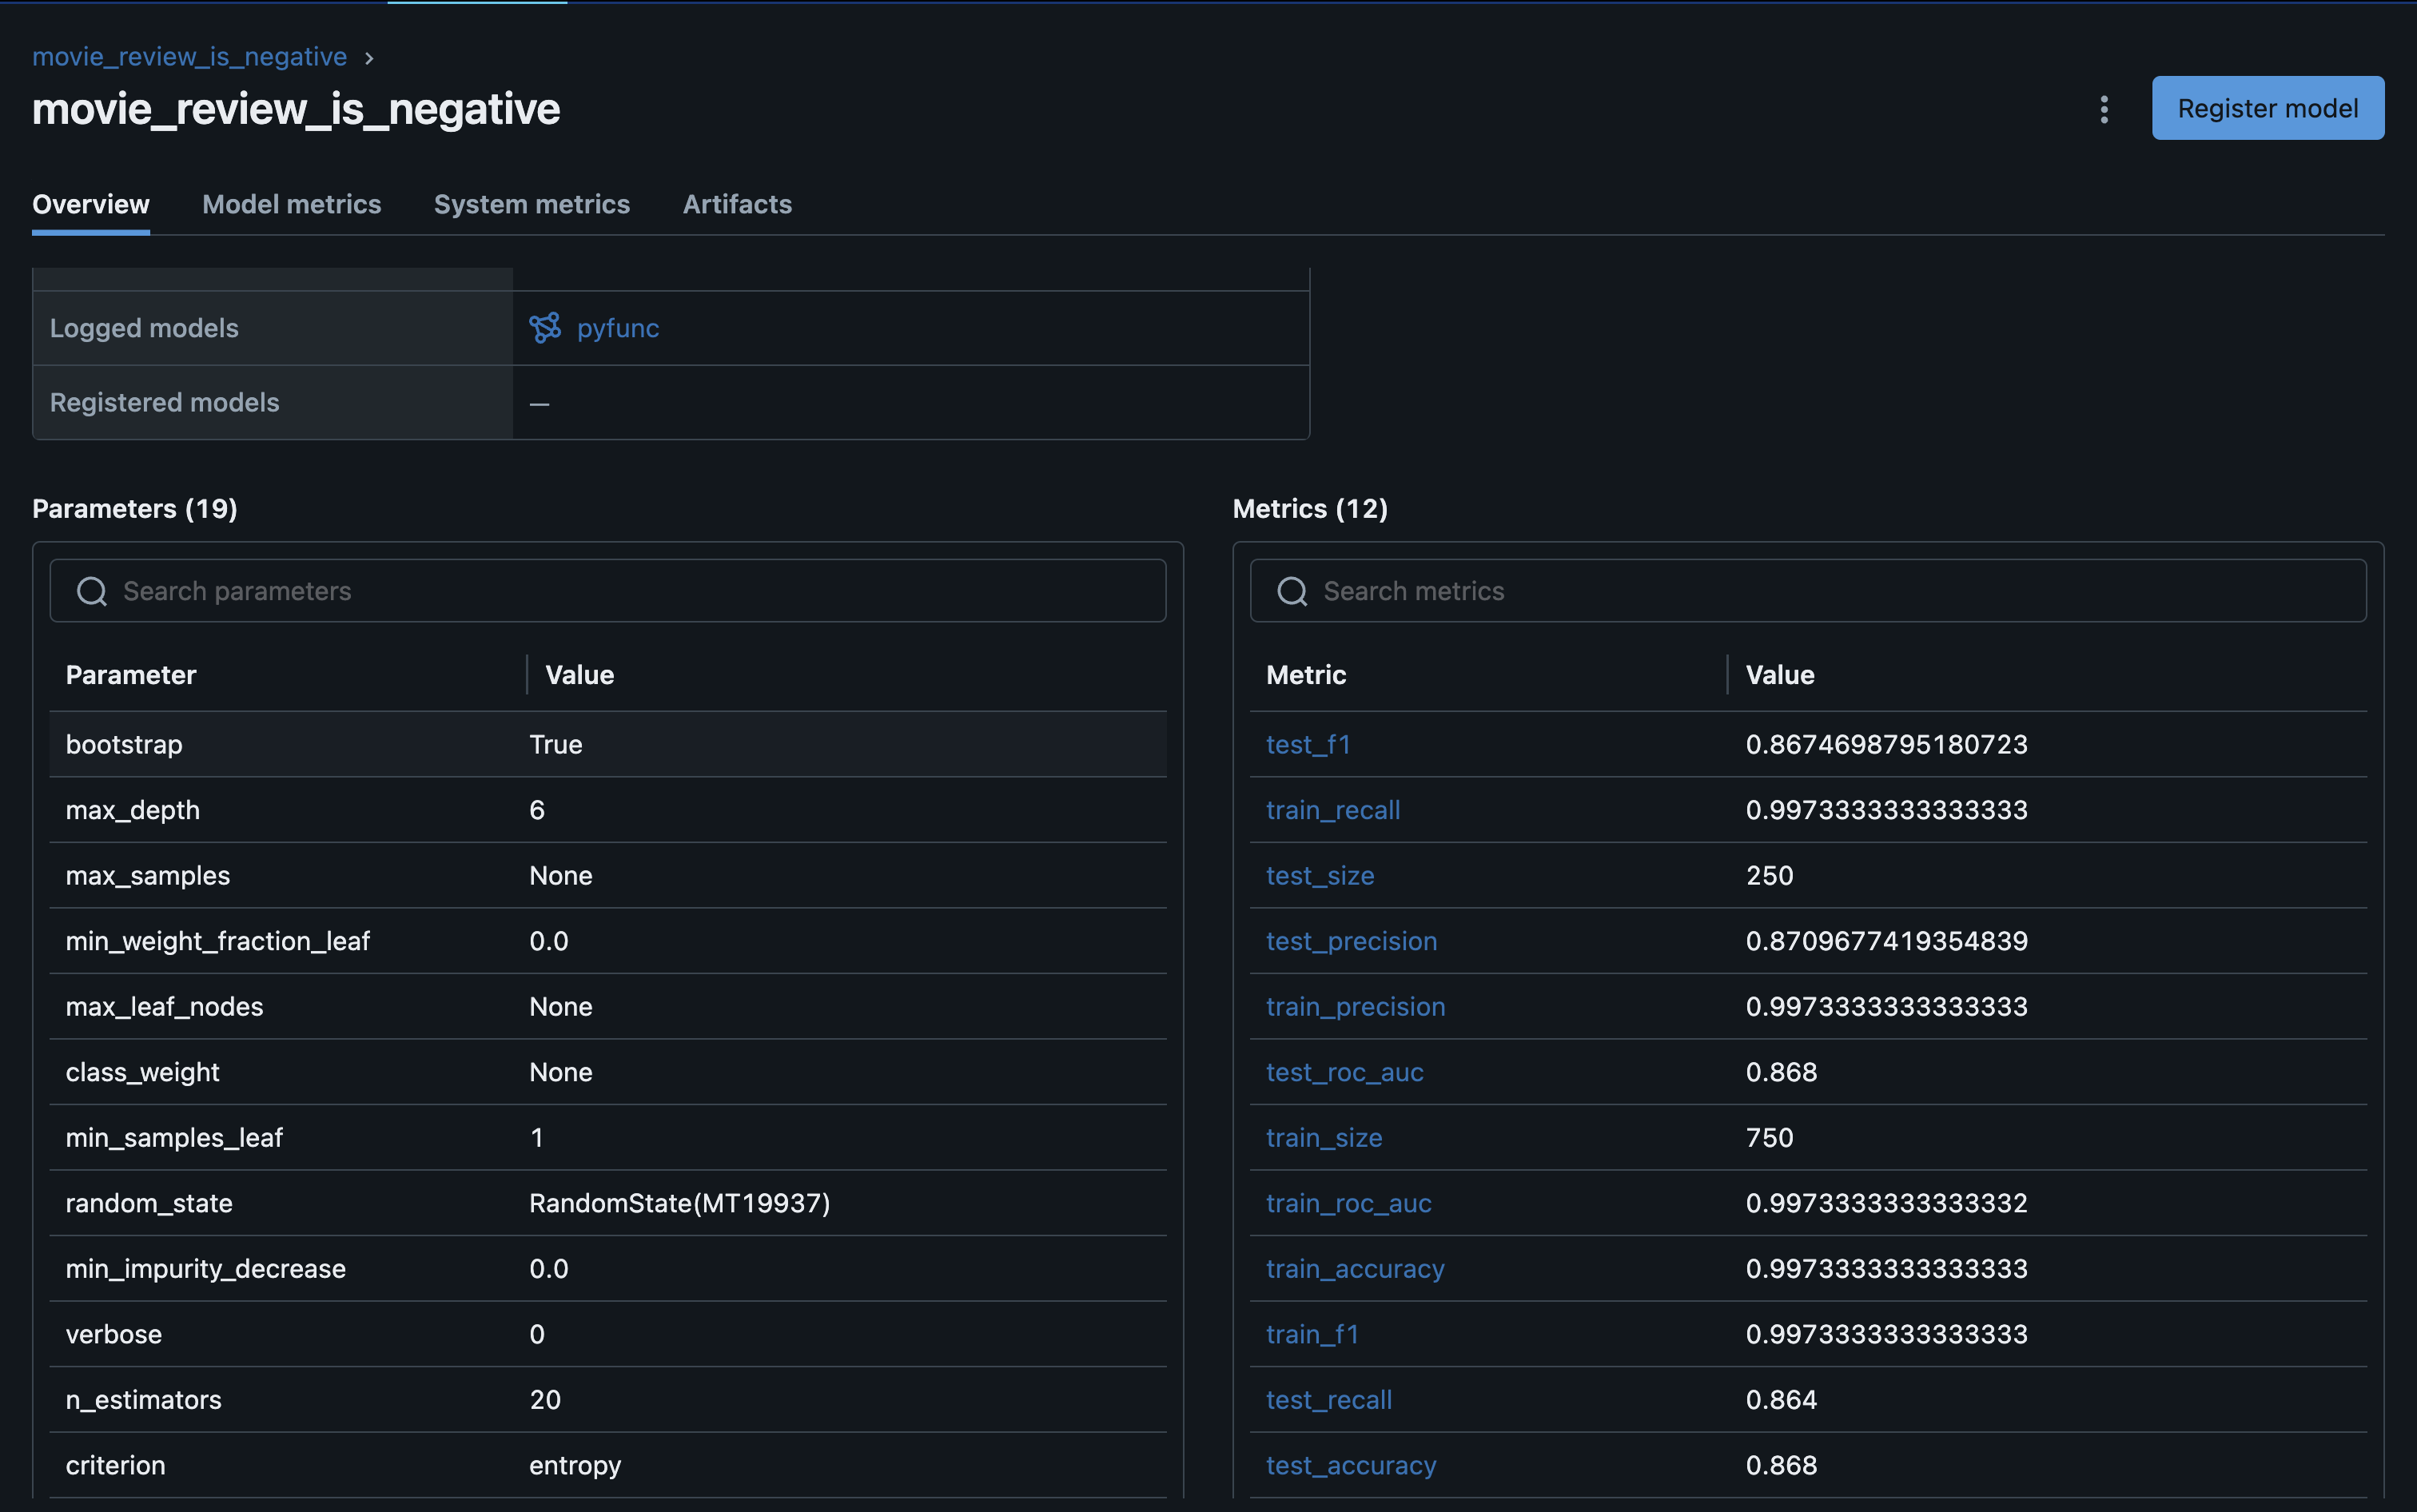The height and width of the screenshot is (1512, 2417).
Task: Switch to the Model metrics tab
Action: click(x=291, y=204)
